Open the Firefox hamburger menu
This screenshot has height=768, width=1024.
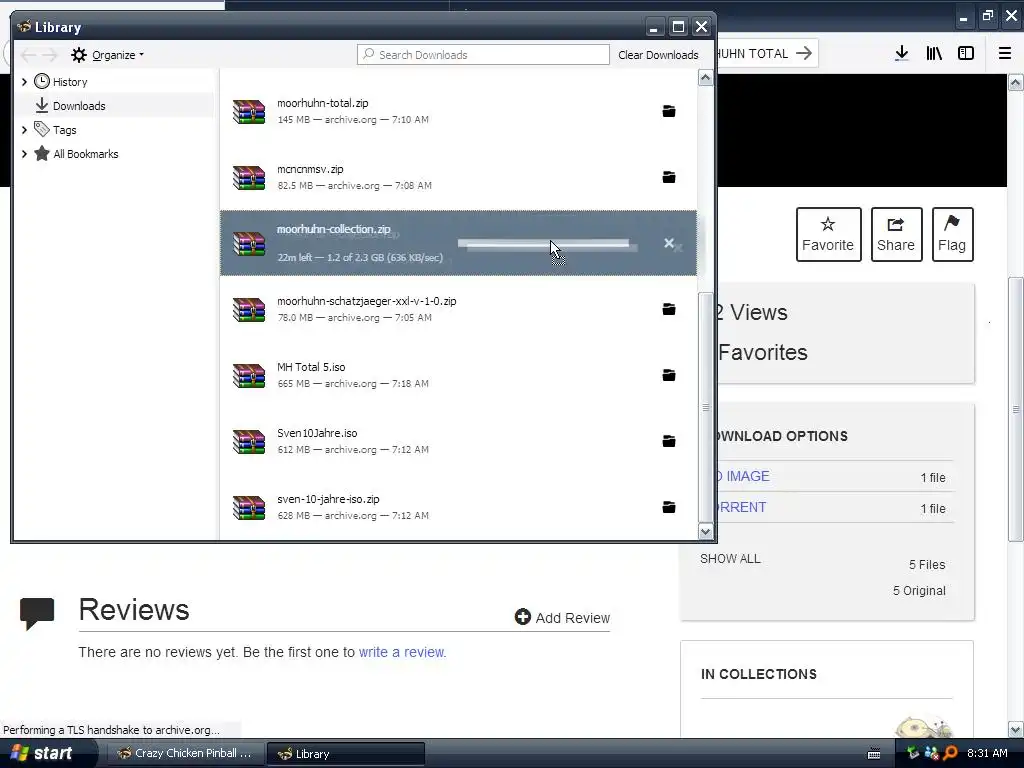tap(1004, 54)
